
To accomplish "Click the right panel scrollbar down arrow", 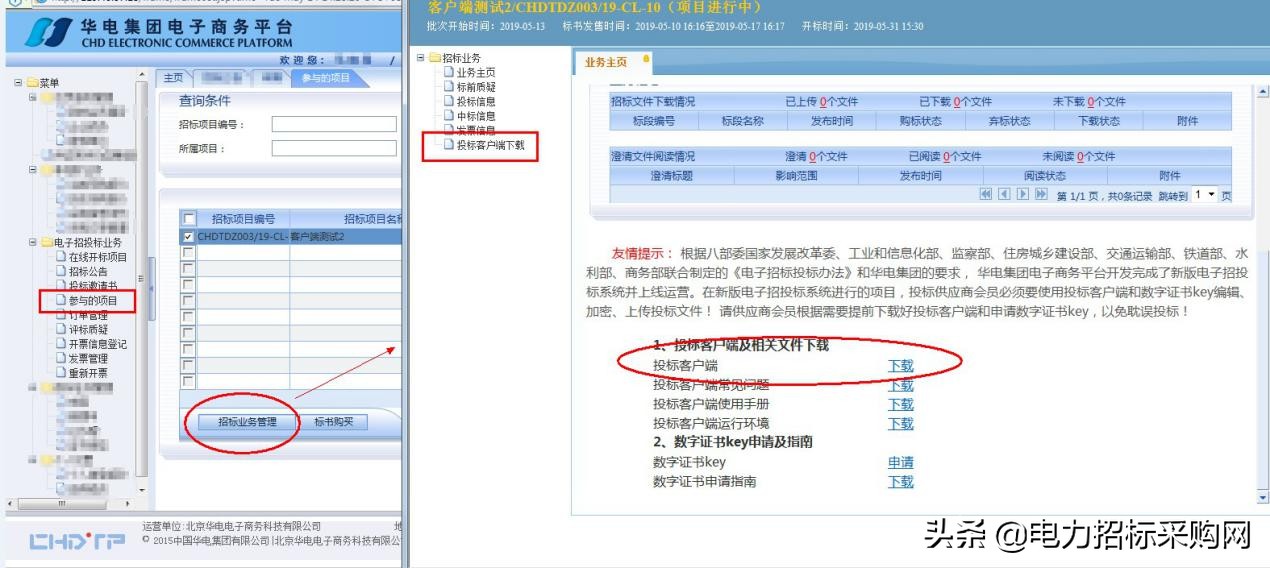I will (1261, 497).
